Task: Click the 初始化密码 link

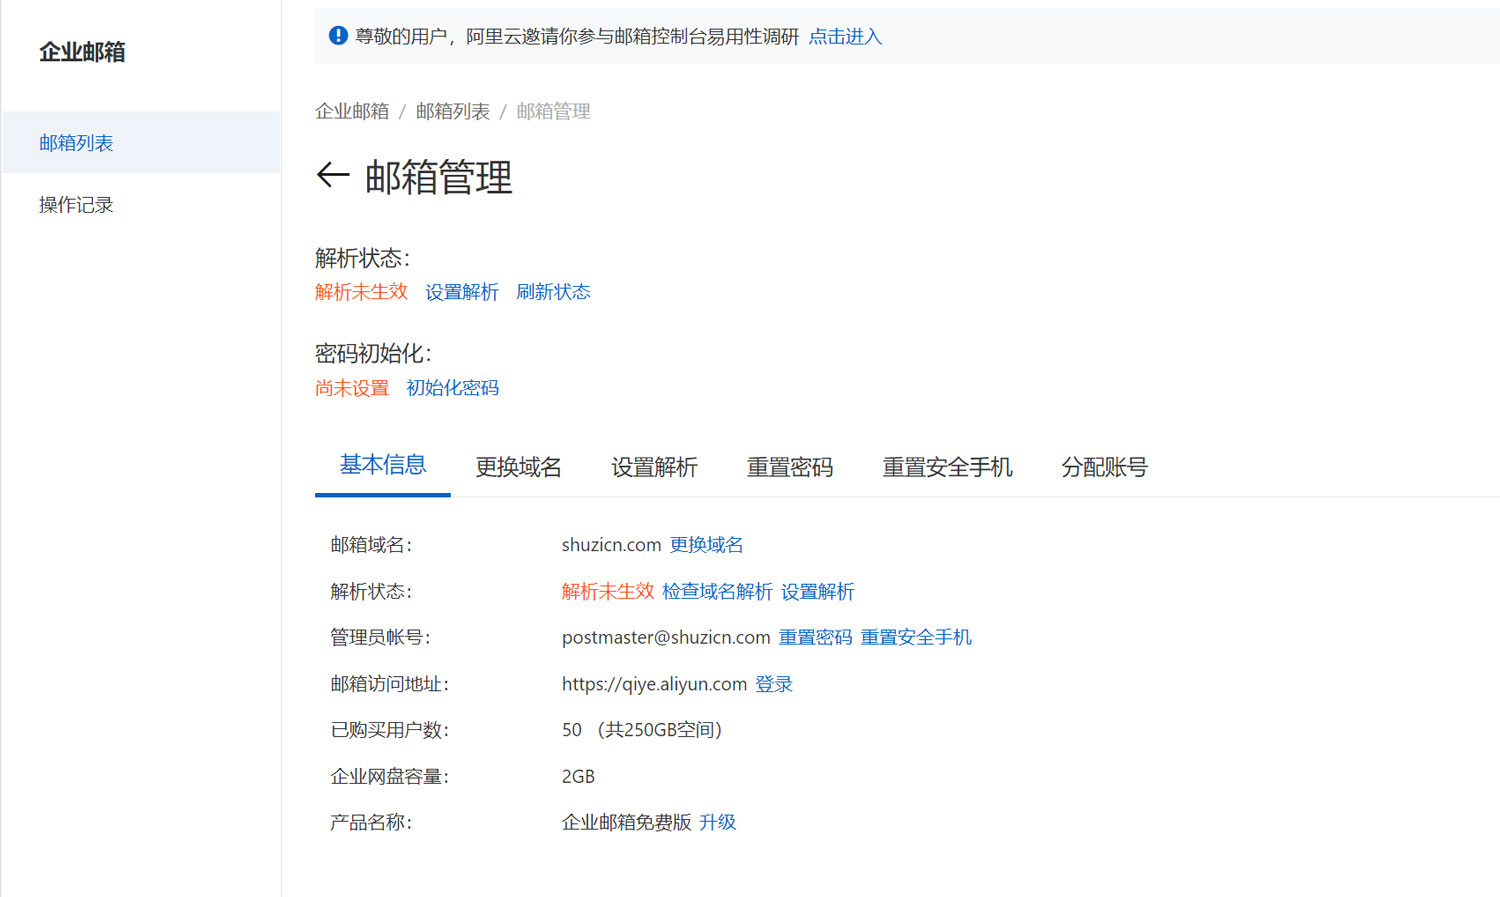Action: [x=452, y=388]
